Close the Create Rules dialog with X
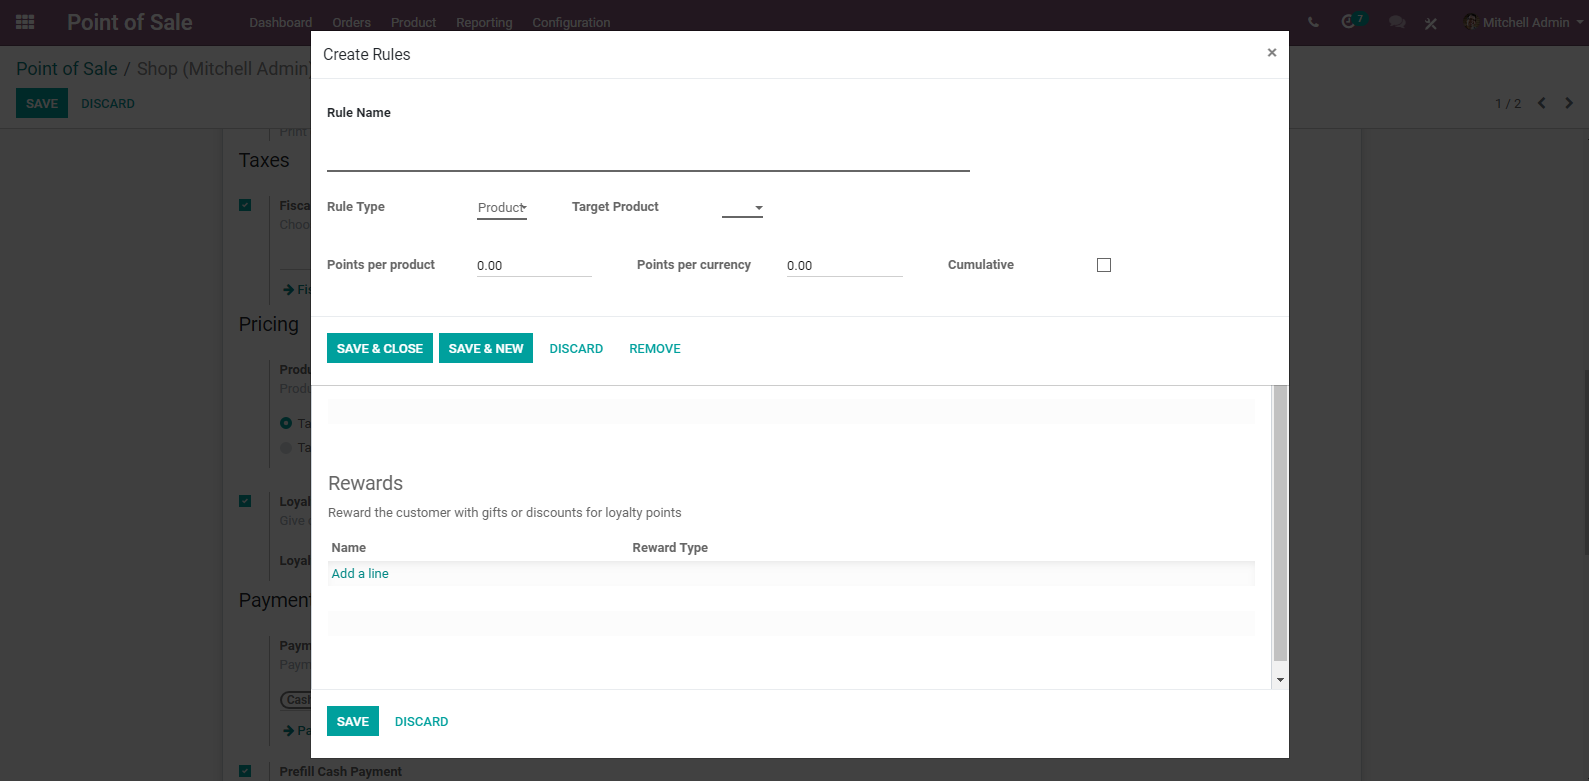 pos(1272,53)
